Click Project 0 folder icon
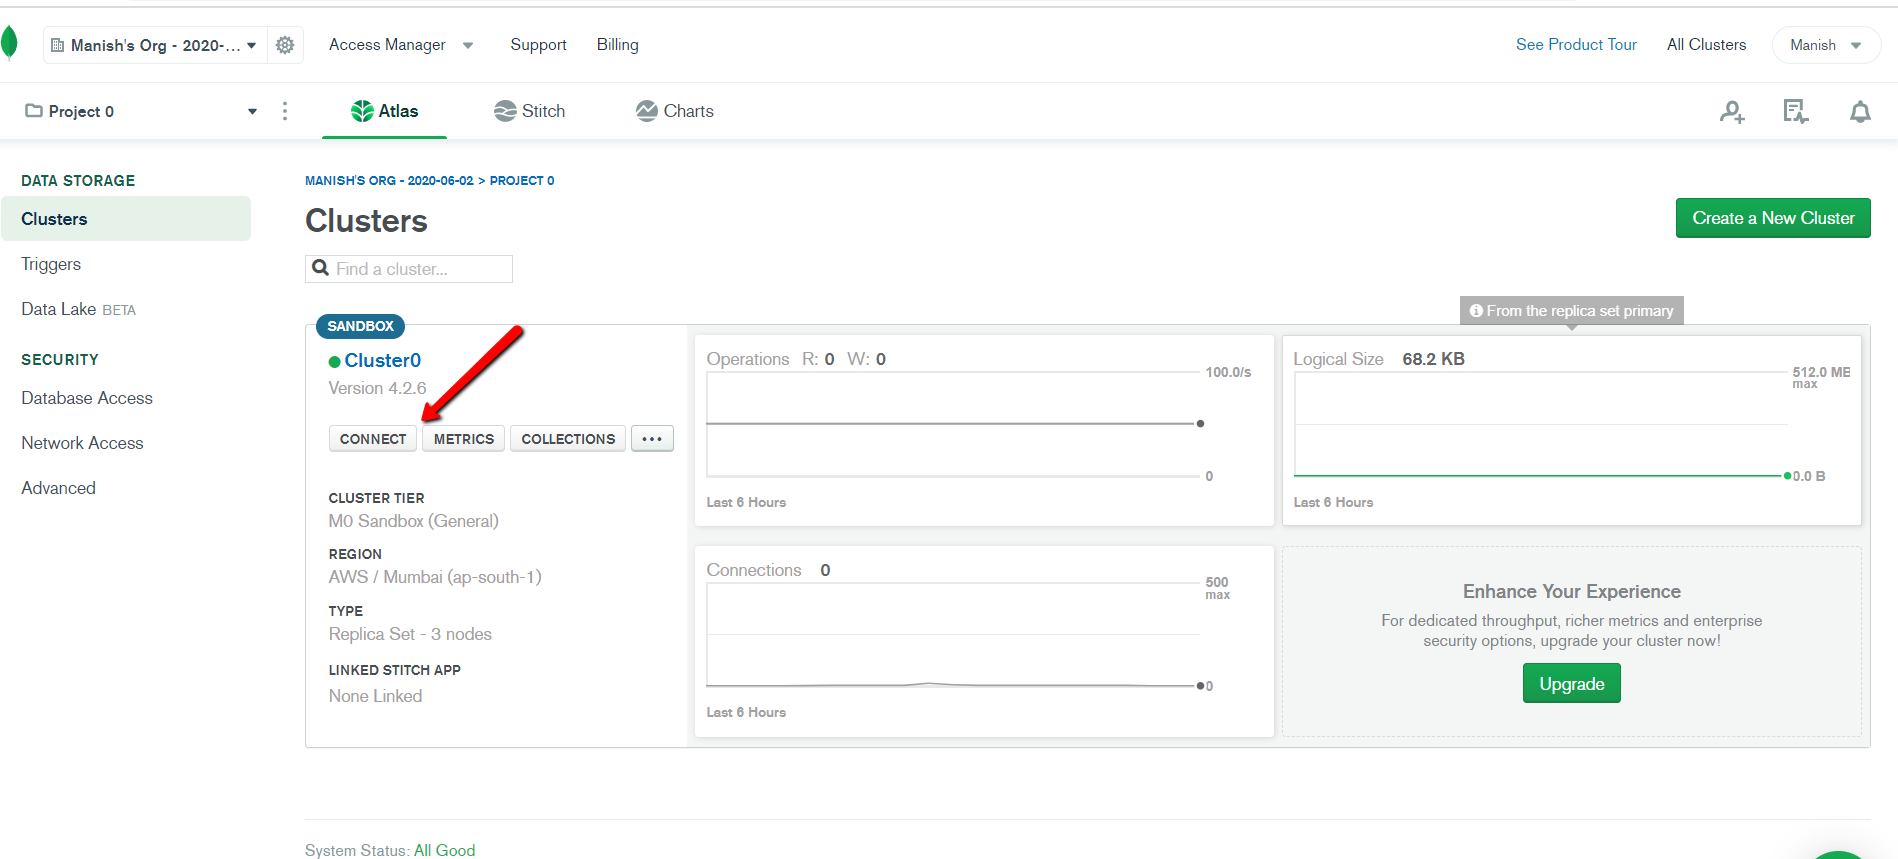 click(34, 111)
